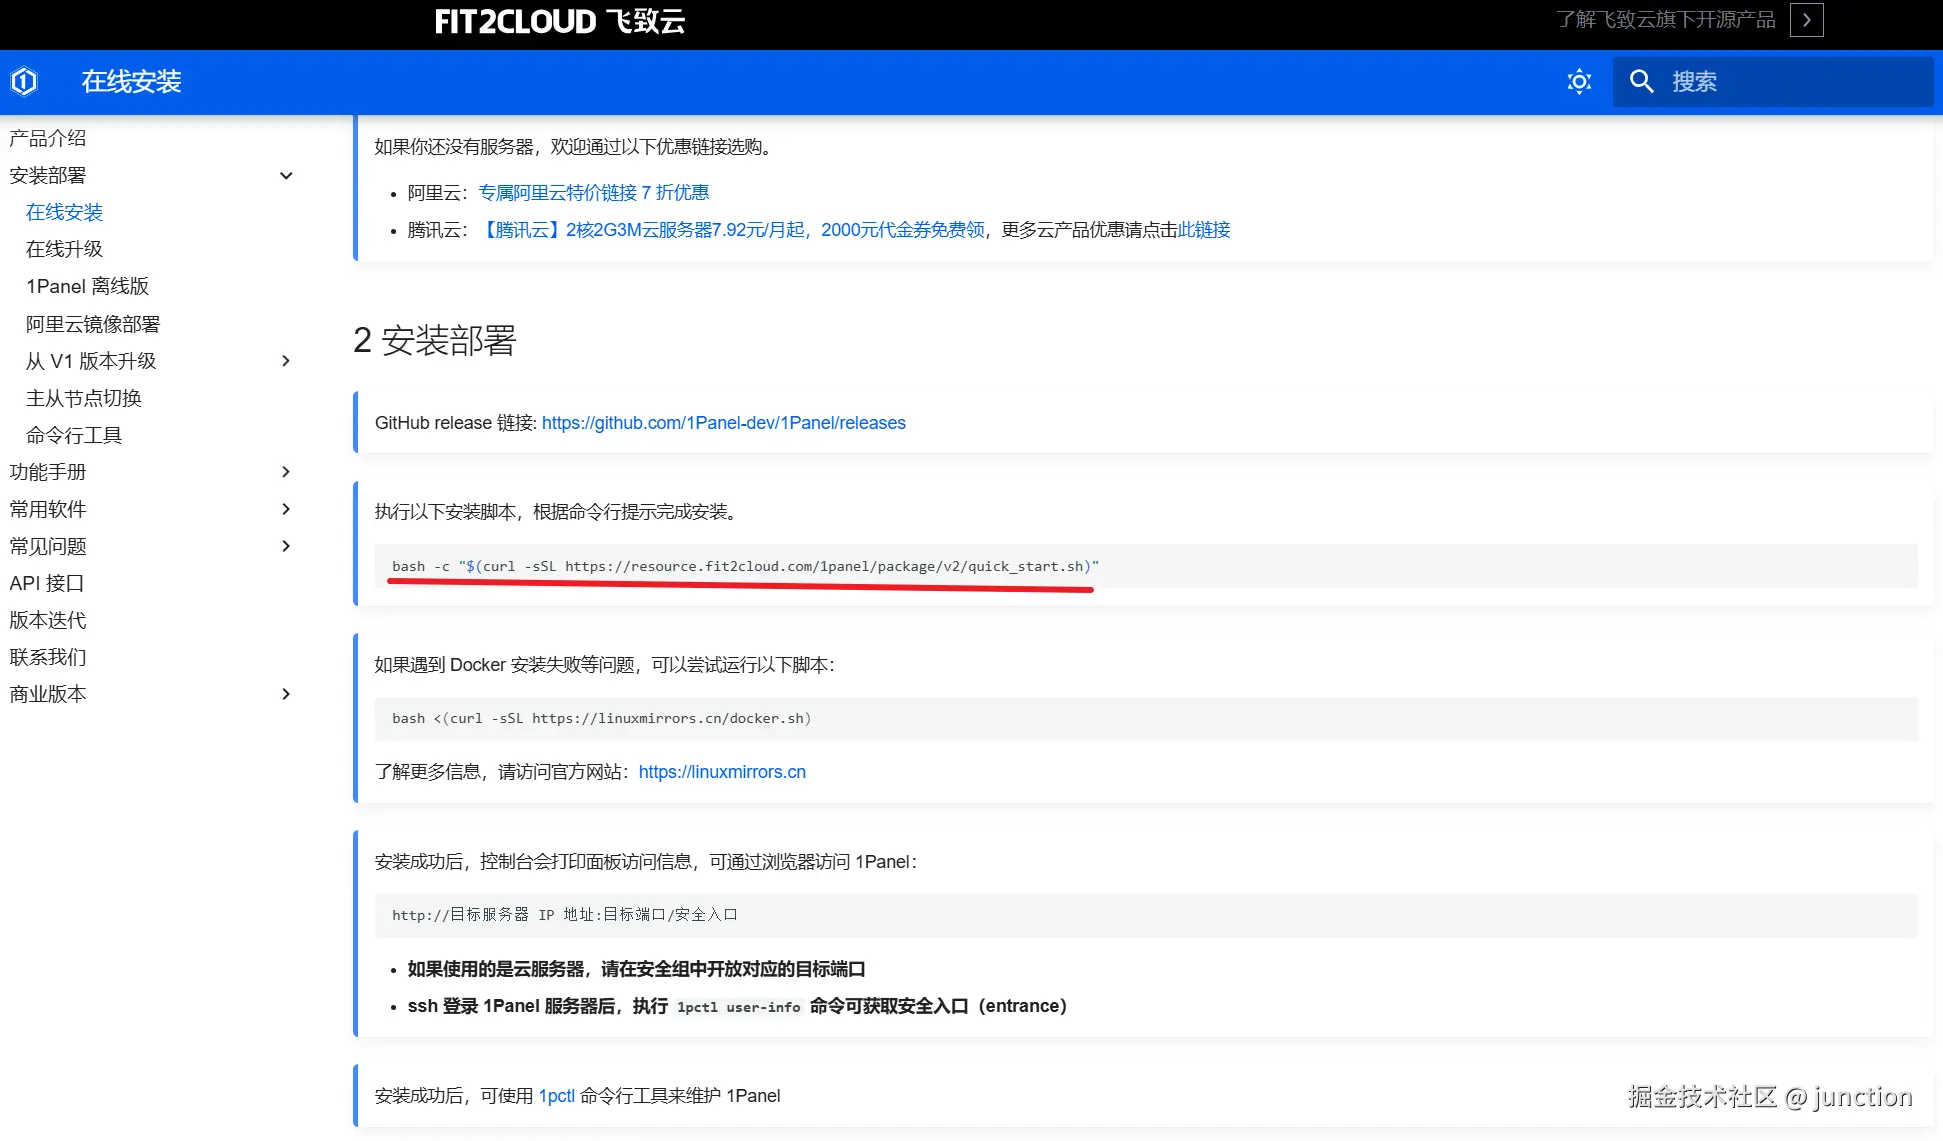Open the 在线升级 page
The width and height of the screenshot is (1943, 1141).
tap(64, 249)
